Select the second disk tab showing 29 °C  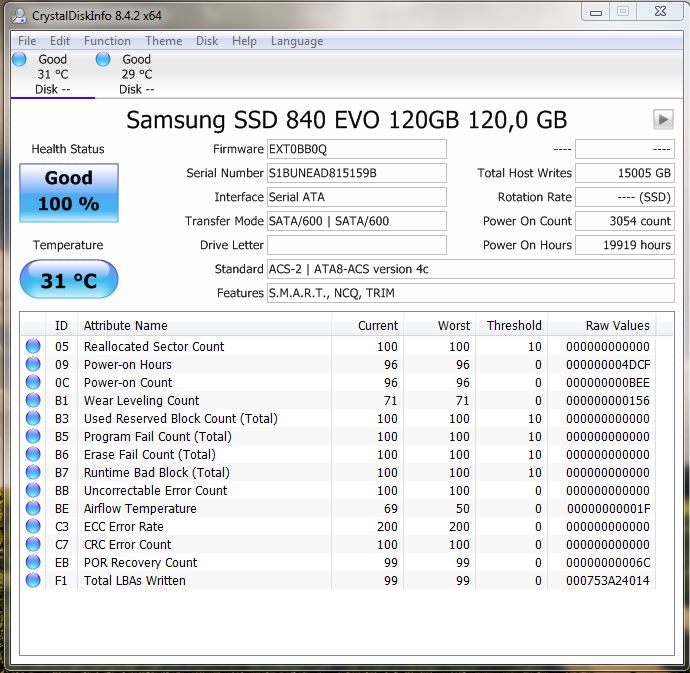(x=136, y=74)
